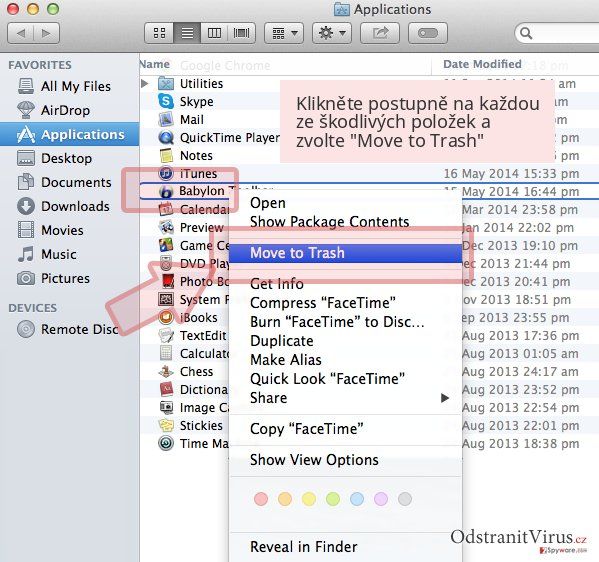Image resolution: width=599 pixels, height=562 pixels.
Task: Close the Finder window
Action: coord(13,8)
